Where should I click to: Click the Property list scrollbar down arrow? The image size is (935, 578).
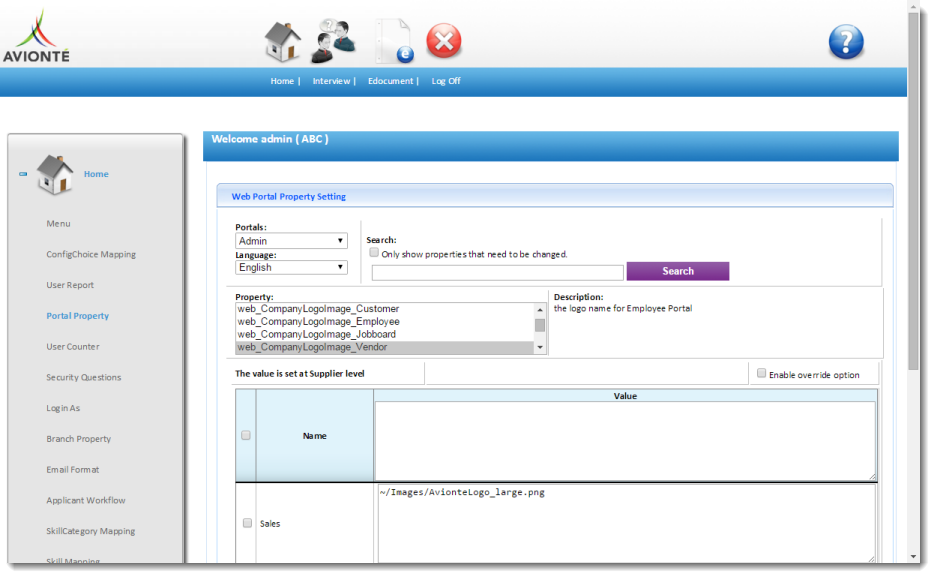(x=541, y=347)
